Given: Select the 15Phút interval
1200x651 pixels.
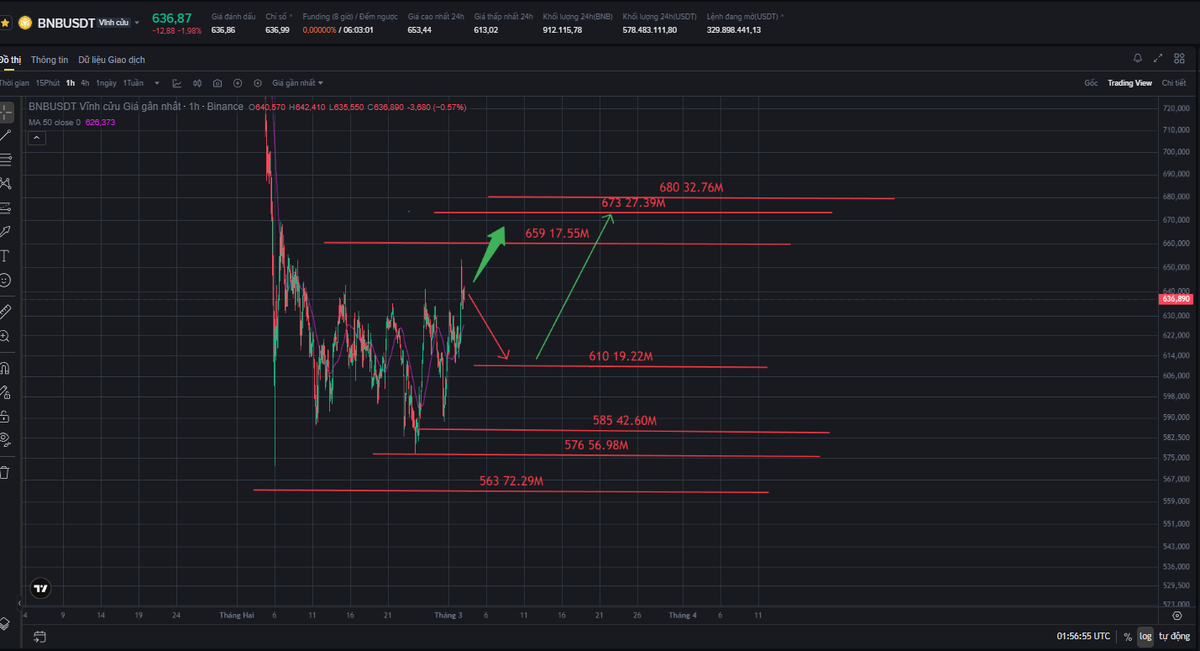Looking at the screenshot, I should point(48,83).
